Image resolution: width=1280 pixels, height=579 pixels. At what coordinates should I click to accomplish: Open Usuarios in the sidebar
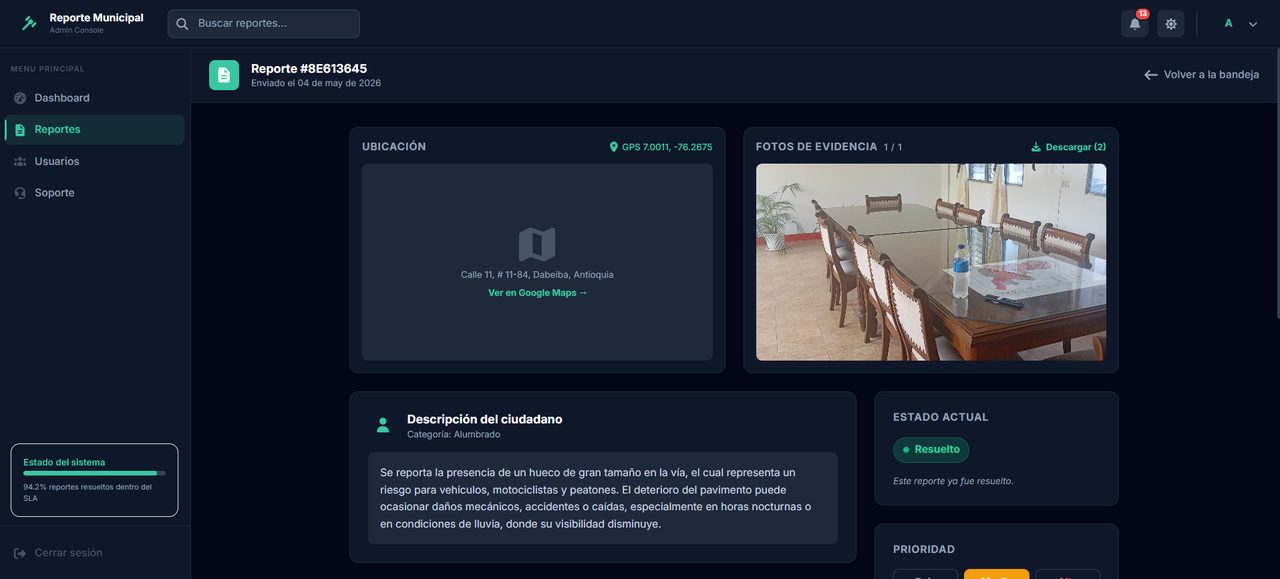click(x=95, y=161)
